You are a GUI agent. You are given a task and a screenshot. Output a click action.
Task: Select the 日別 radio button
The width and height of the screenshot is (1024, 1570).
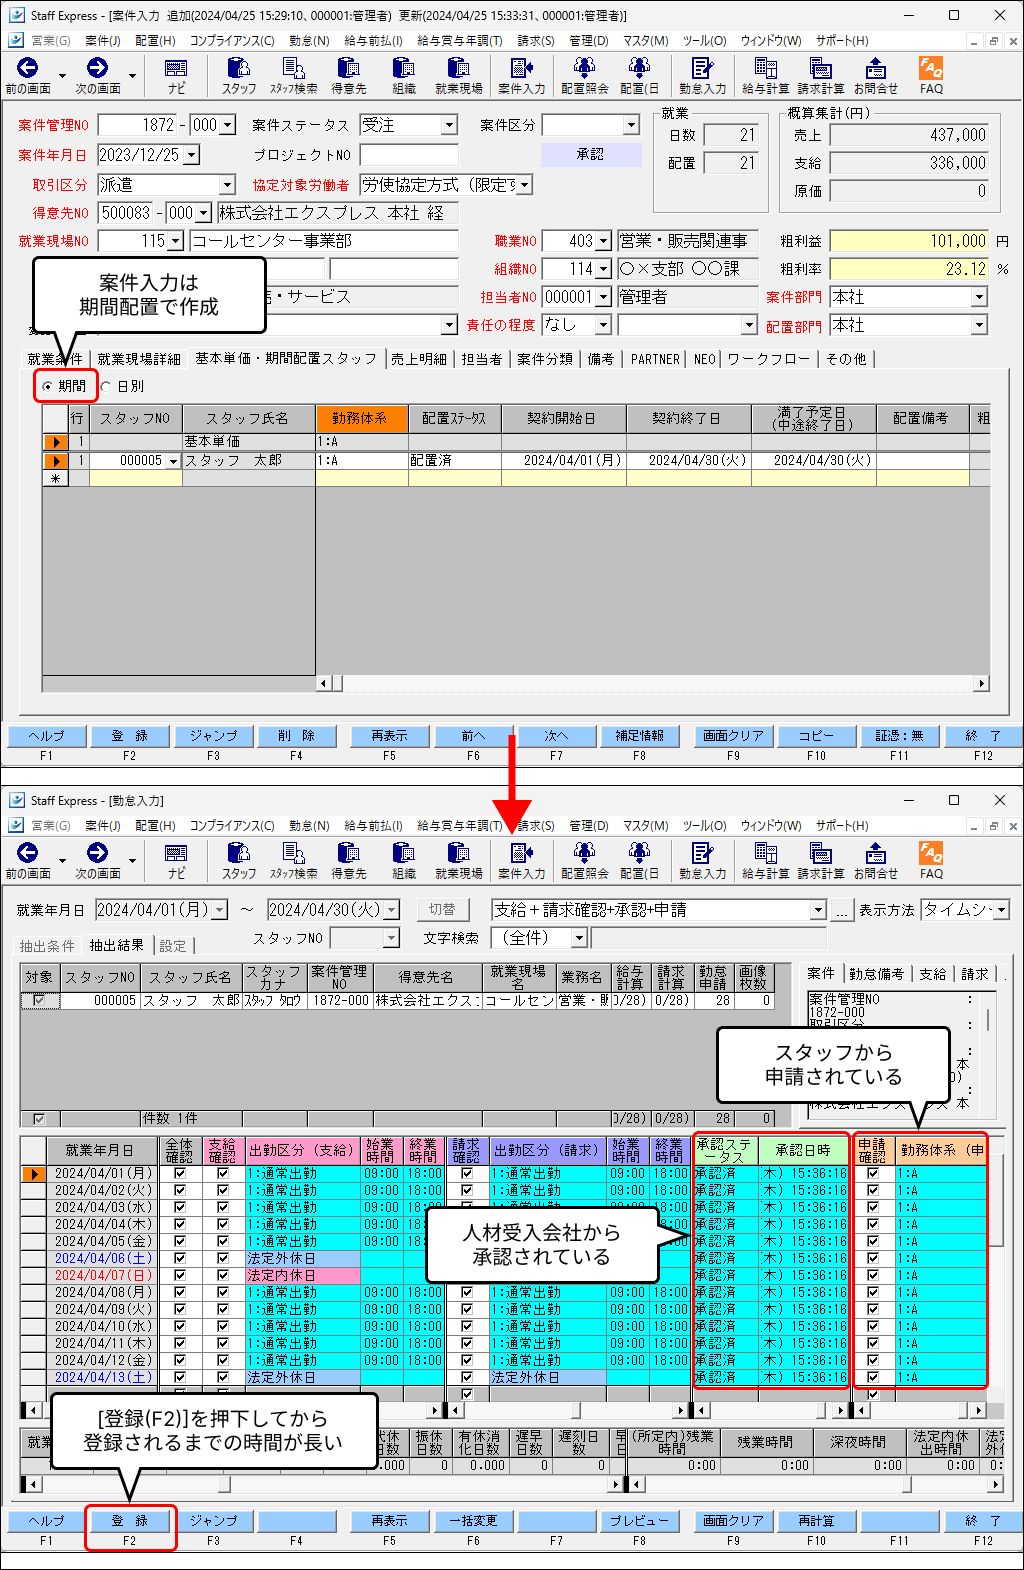tap(106, 386)
